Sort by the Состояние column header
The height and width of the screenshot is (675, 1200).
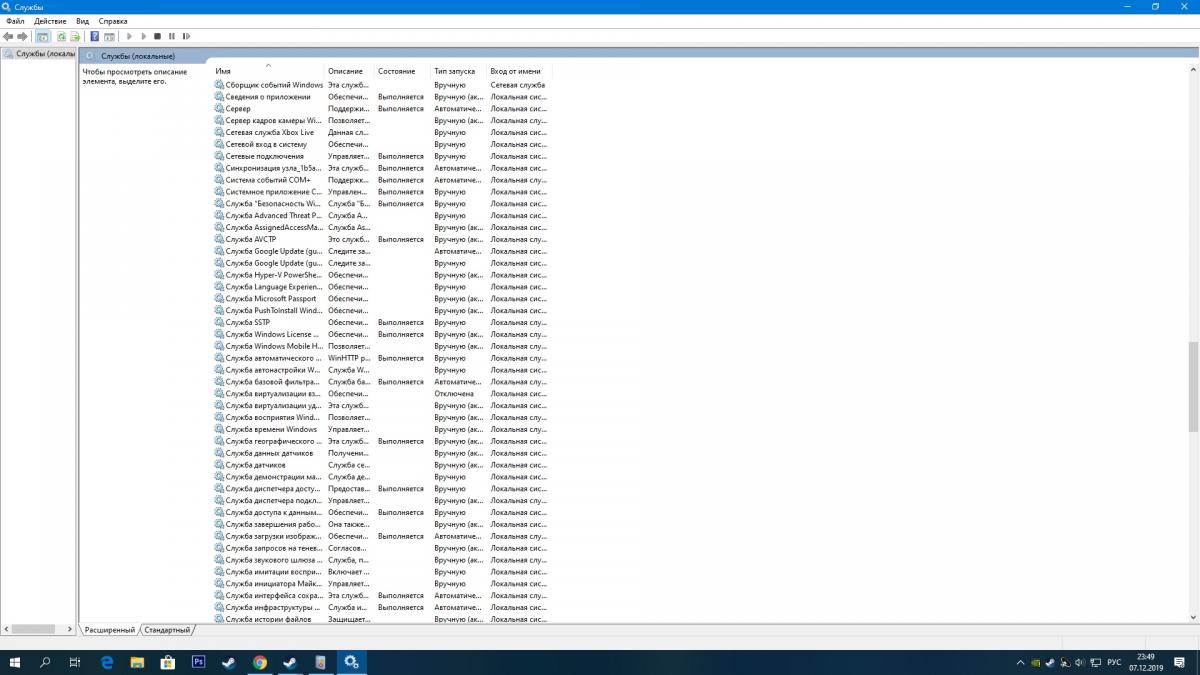(403, 71)
